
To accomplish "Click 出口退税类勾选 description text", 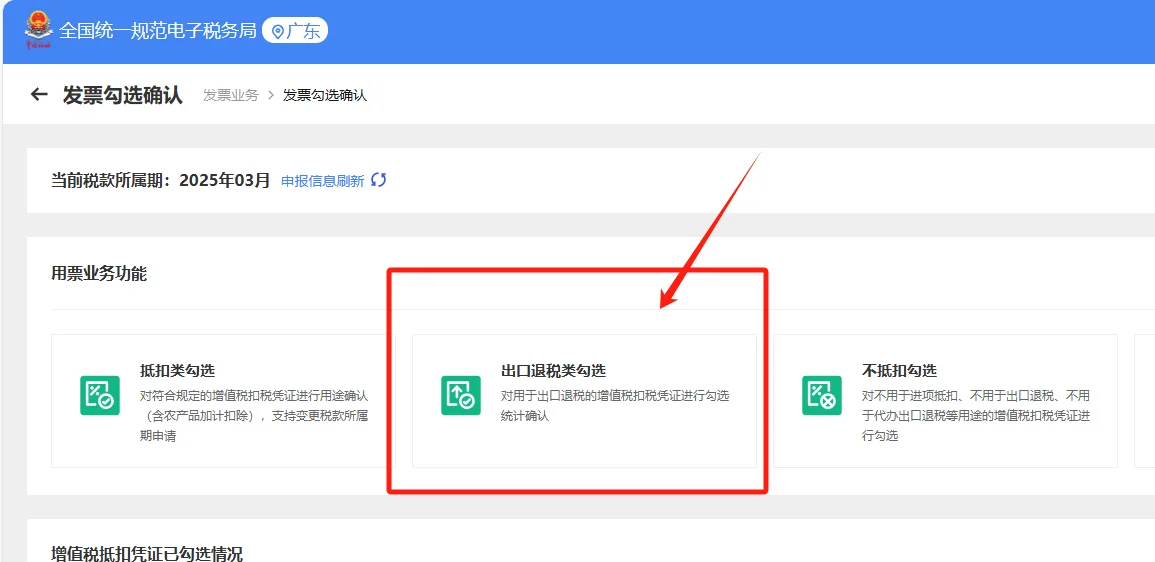I will (x=614, y=406).
